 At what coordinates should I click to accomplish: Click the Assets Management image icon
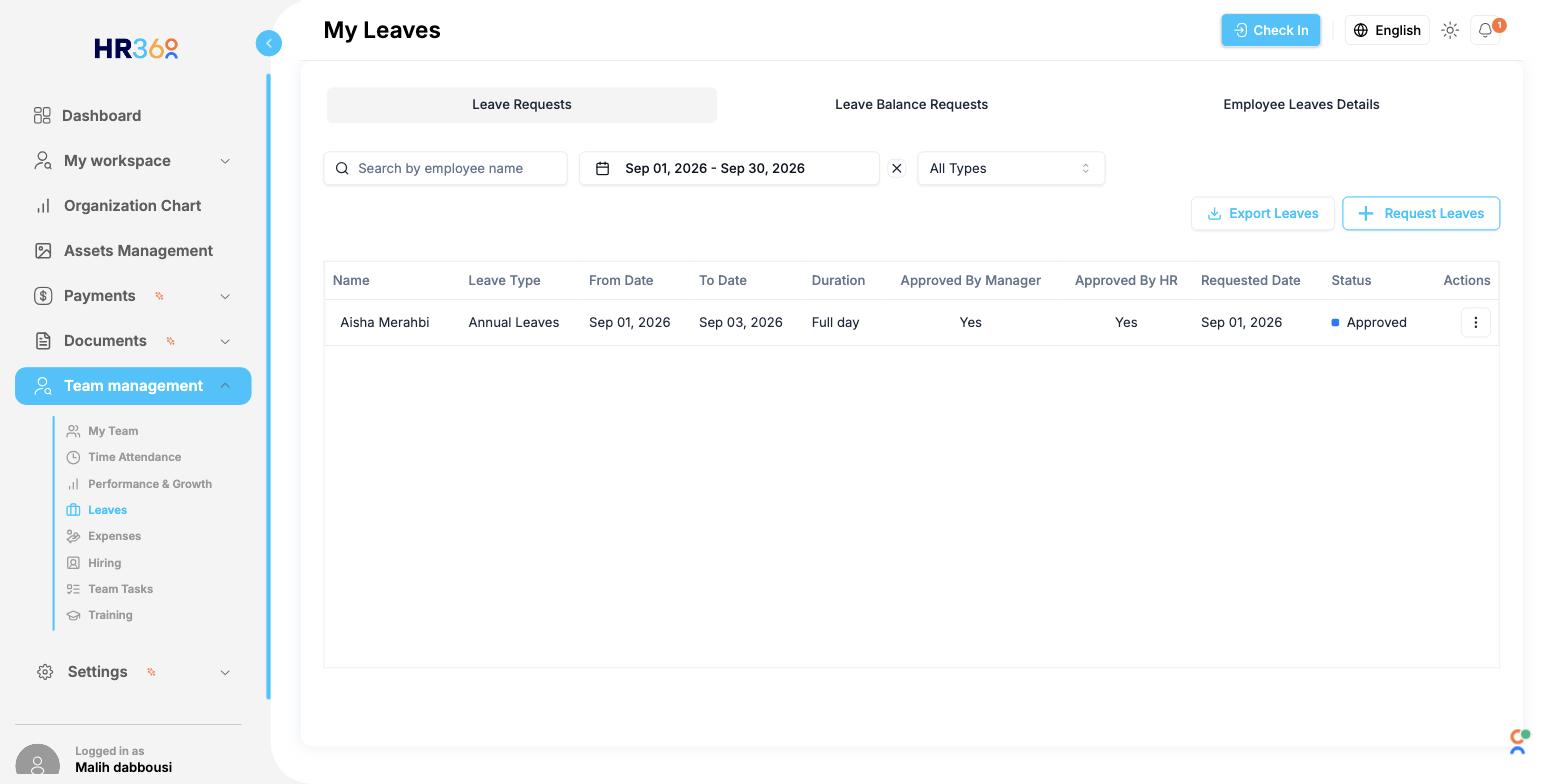coord(43,251)
